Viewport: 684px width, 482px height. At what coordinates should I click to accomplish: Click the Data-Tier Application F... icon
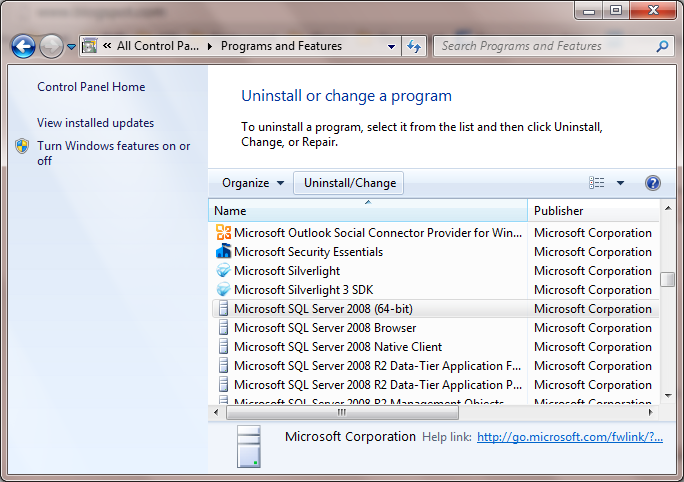click(x=223, y=365)
